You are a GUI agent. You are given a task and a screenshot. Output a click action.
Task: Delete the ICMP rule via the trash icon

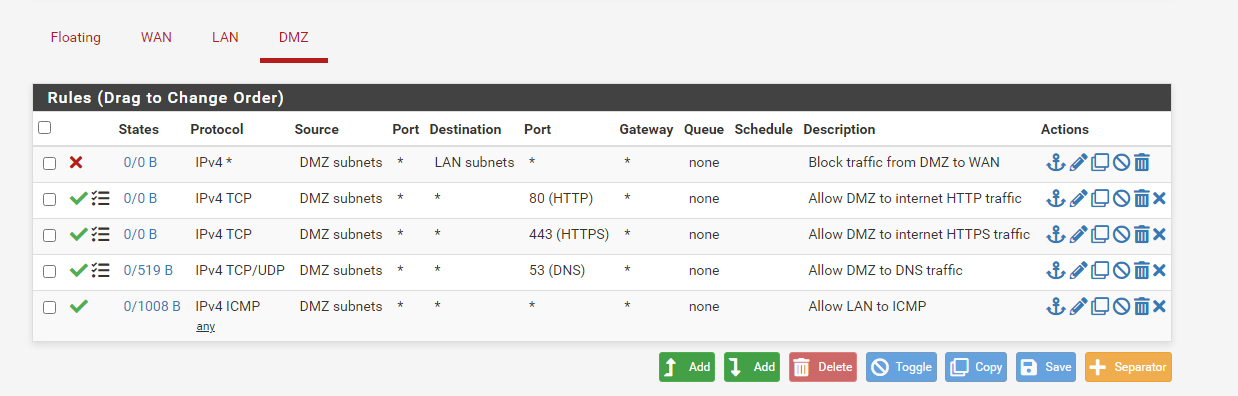(1141, 306)
